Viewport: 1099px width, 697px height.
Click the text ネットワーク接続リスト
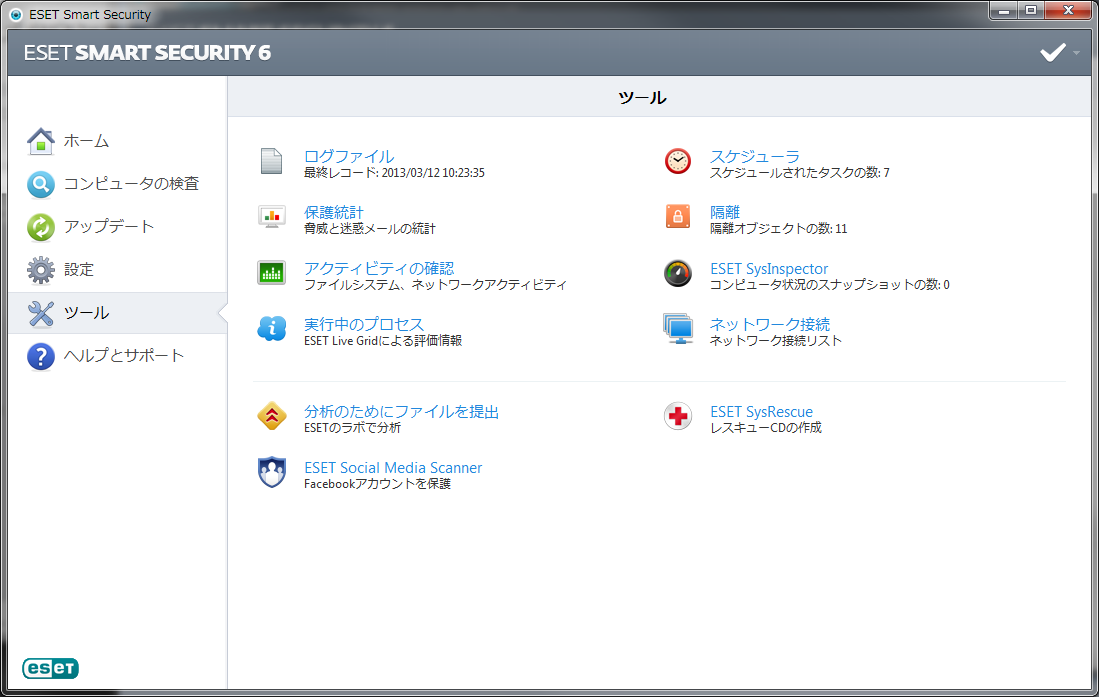pos(776,341)
